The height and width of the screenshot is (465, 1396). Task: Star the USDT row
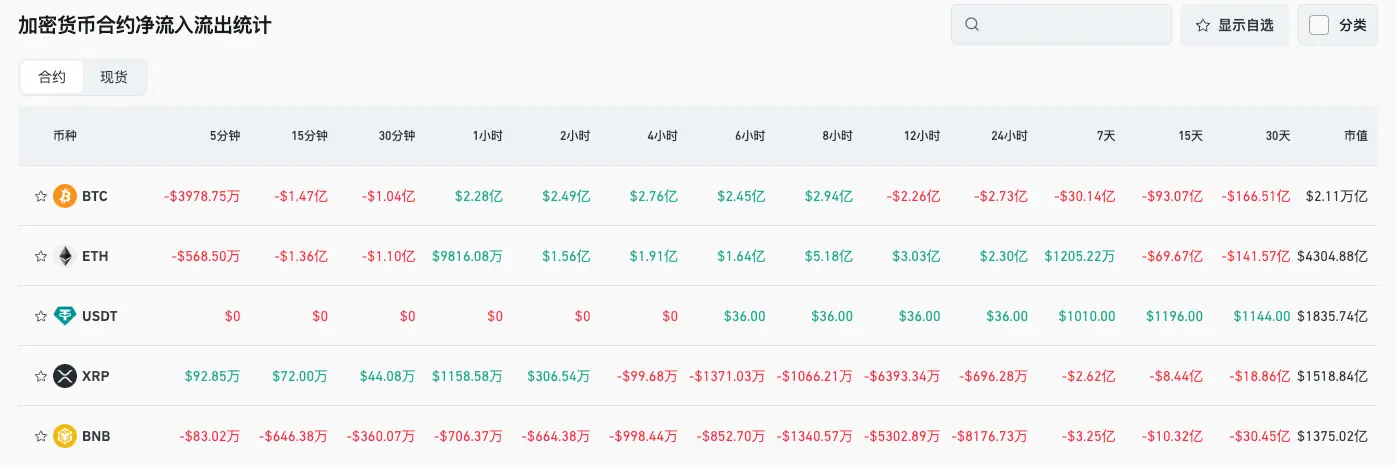[41, 316]
